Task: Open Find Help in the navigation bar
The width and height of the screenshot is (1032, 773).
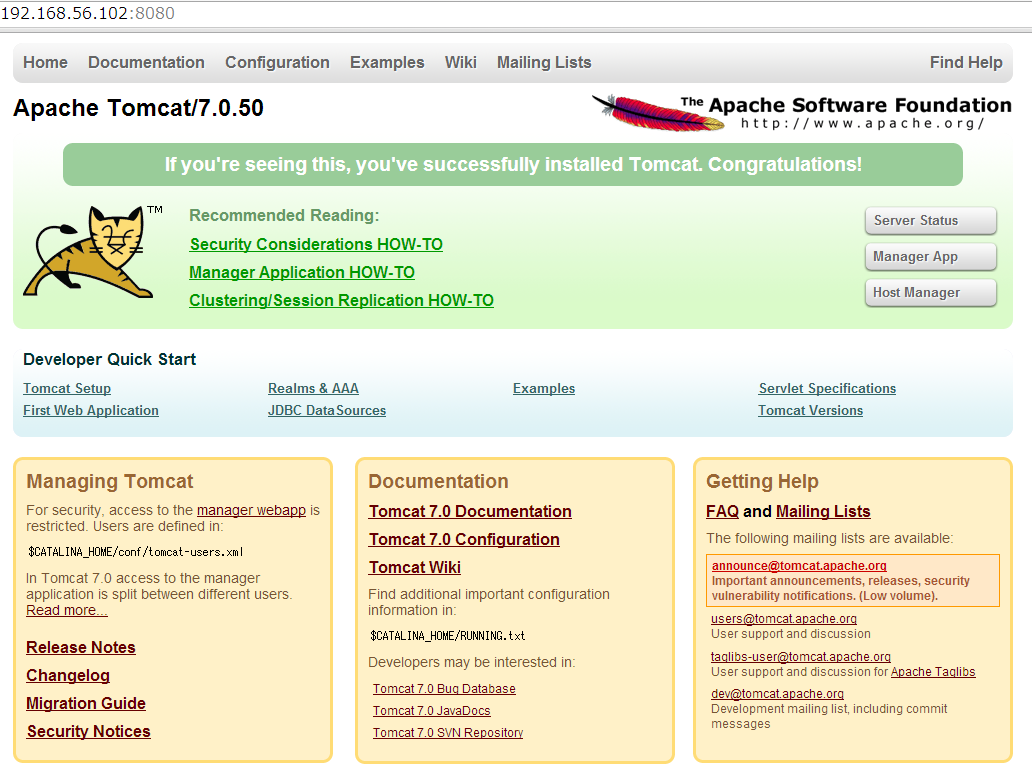Action: 966,63
